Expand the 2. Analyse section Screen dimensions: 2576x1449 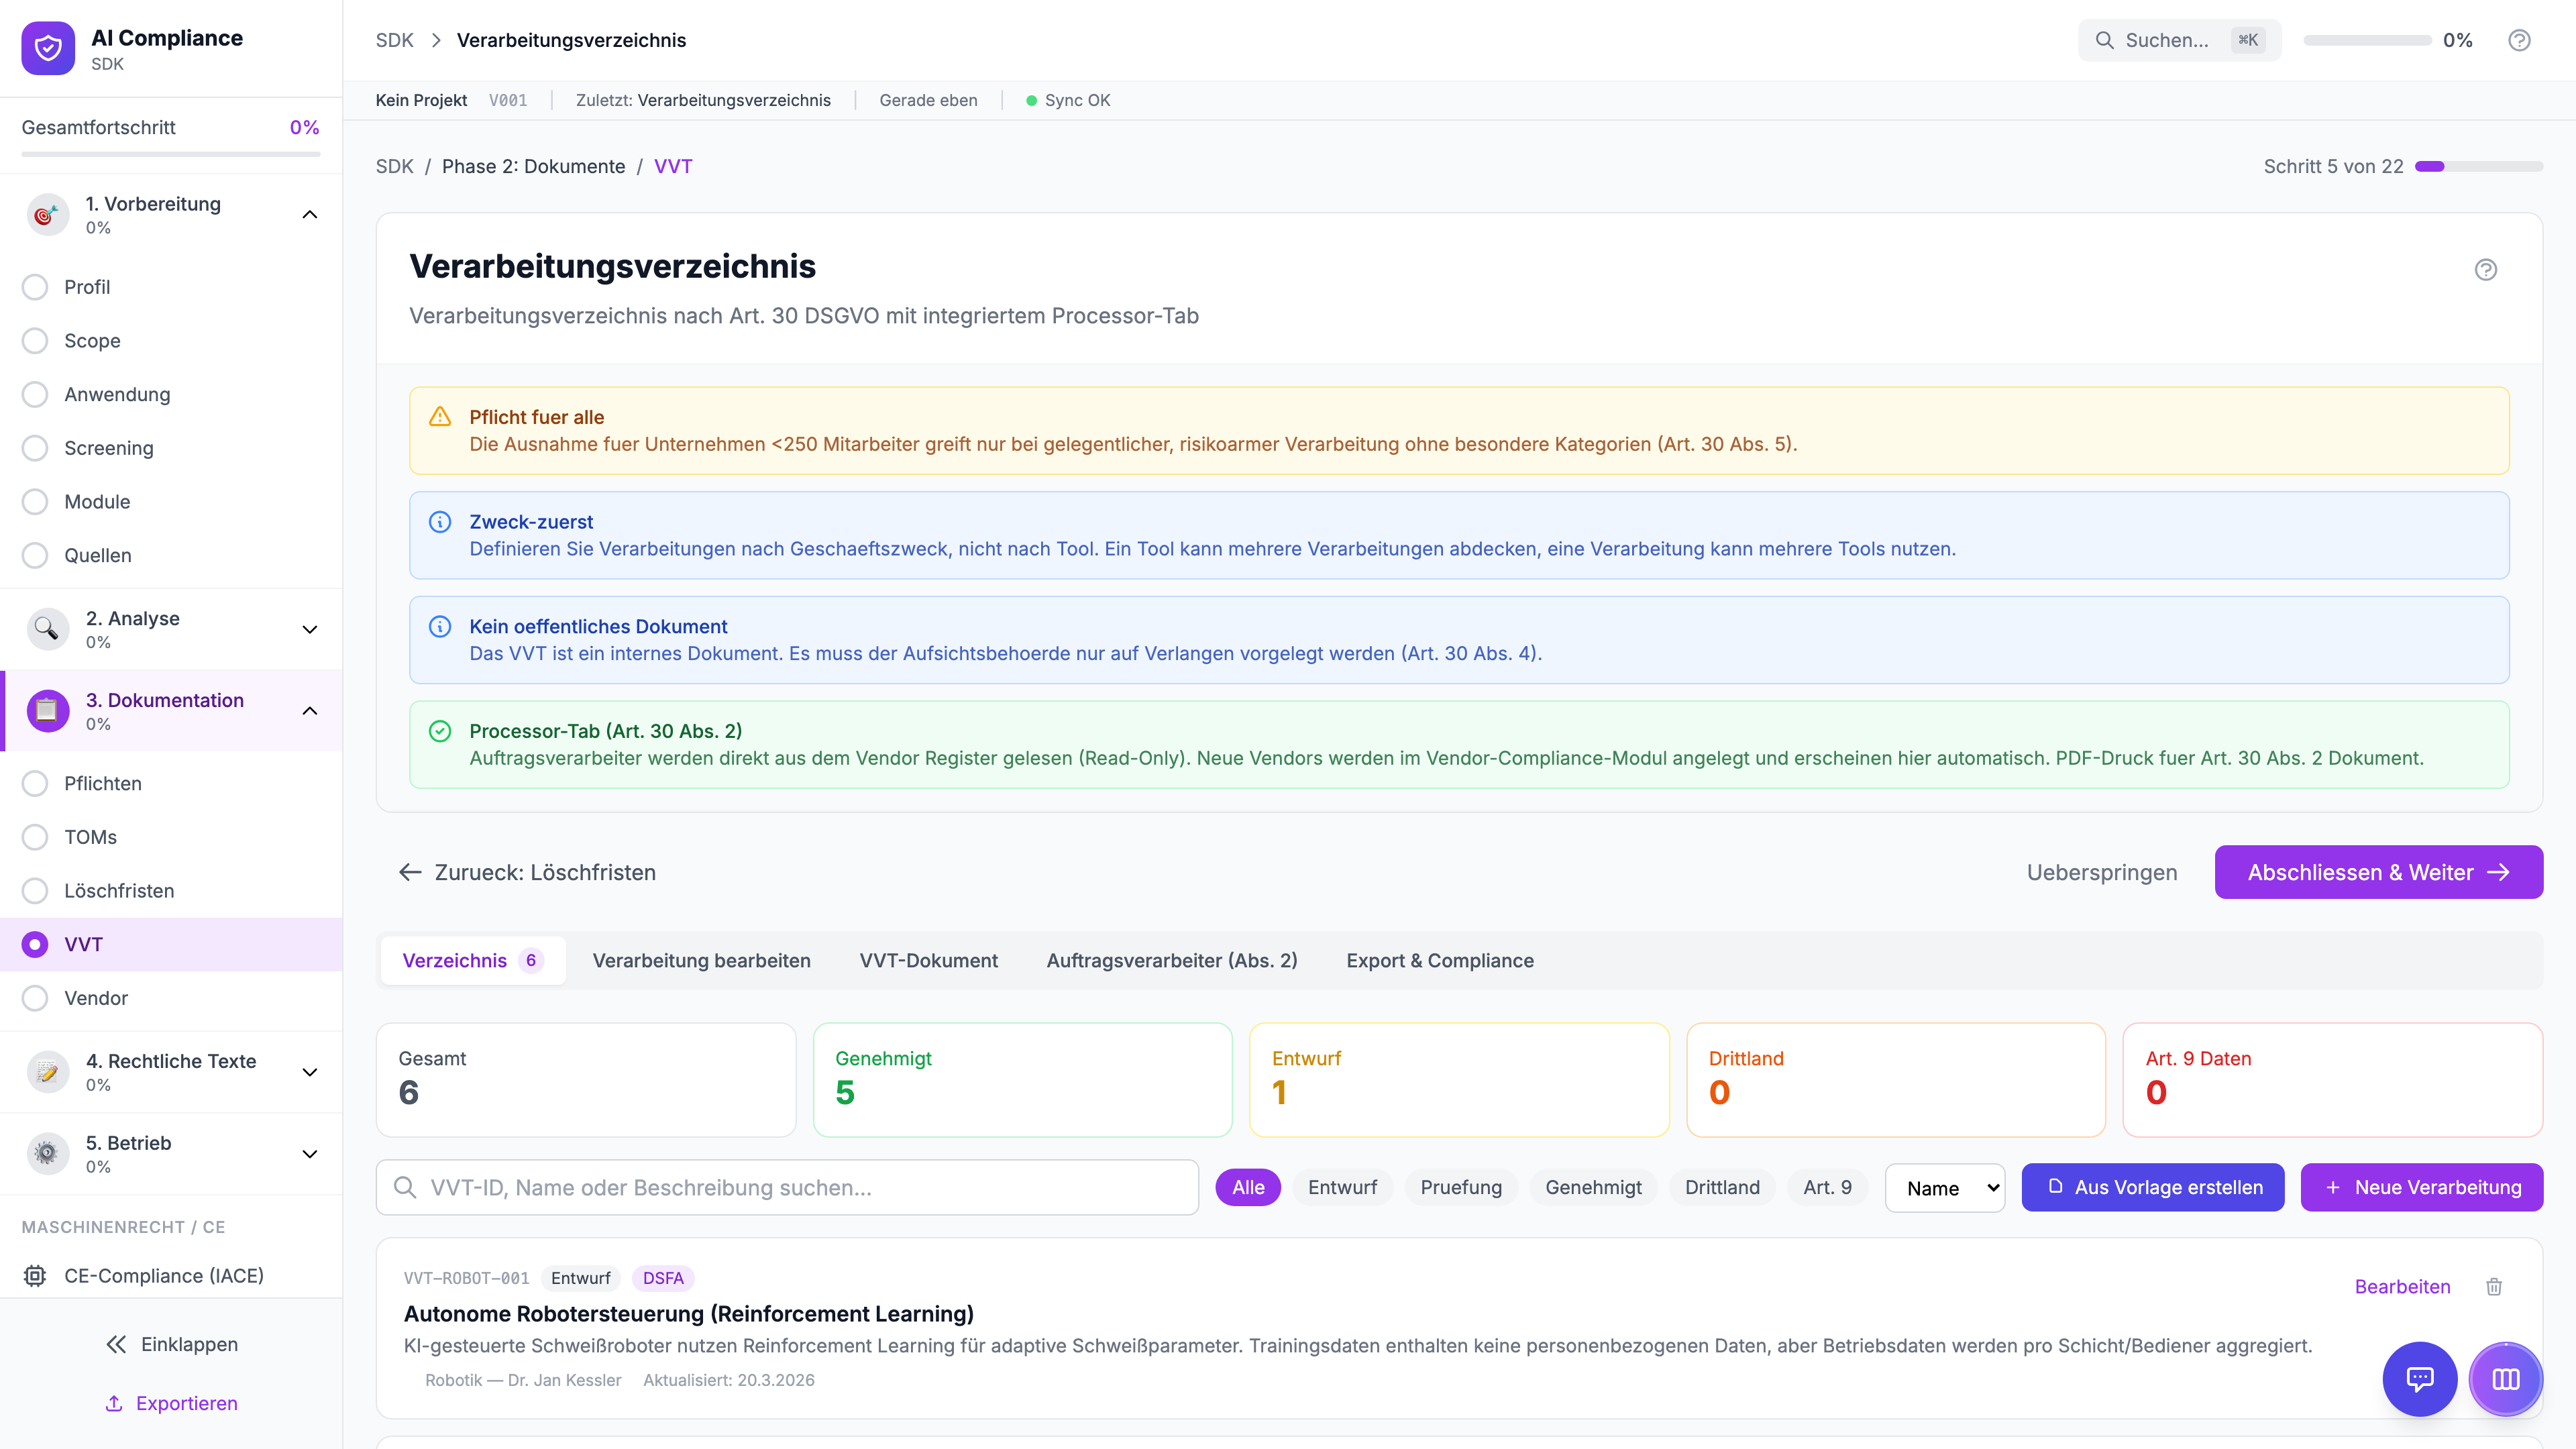[310, 629]
